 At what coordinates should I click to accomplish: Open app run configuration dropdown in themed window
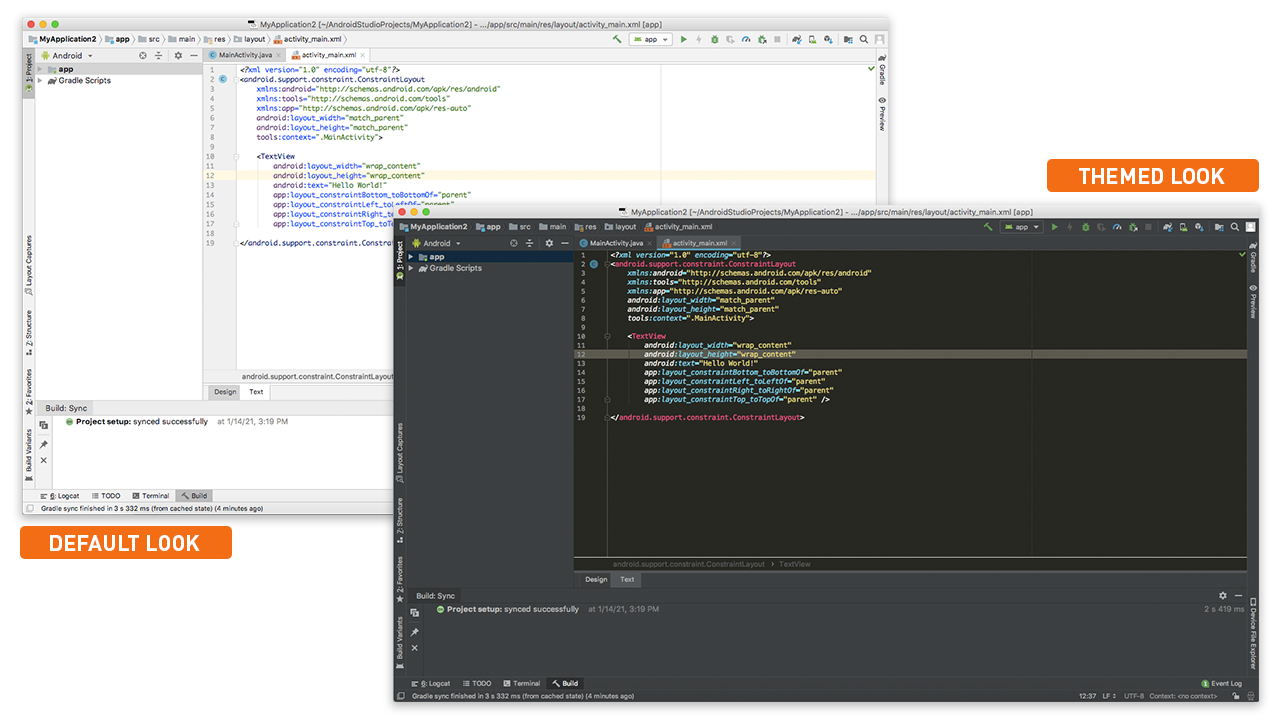point(1021,227)
